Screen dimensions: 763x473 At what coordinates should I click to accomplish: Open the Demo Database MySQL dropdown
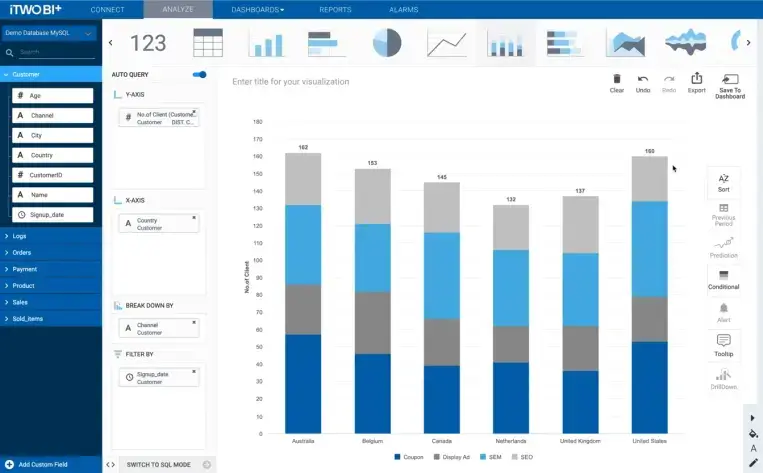(50, 34)
